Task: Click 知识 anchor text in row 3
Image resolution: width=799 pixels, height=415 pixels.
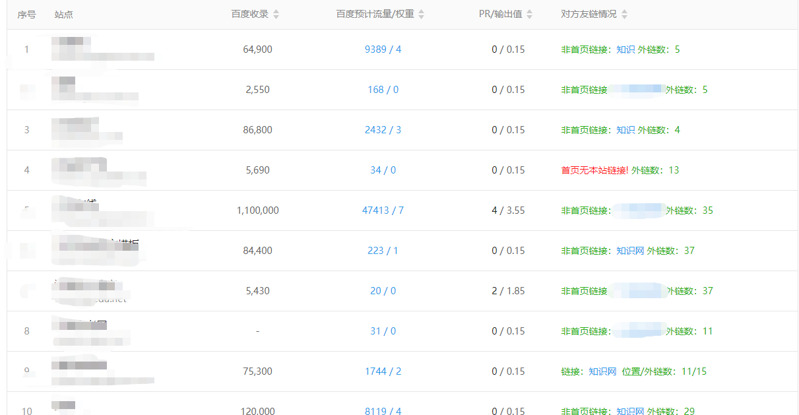Action: pyautogui.click(x=625, y=130)
